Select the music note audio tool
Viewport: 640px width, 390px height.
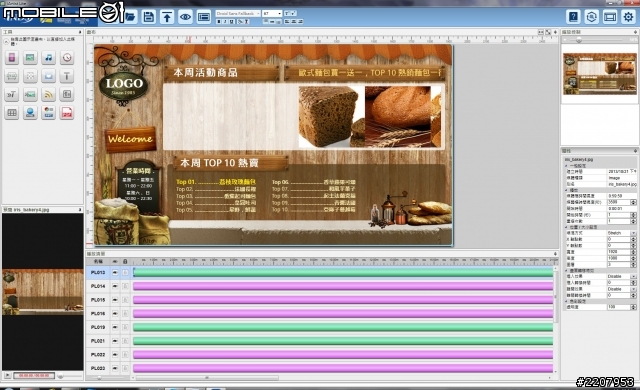(49, 58)
